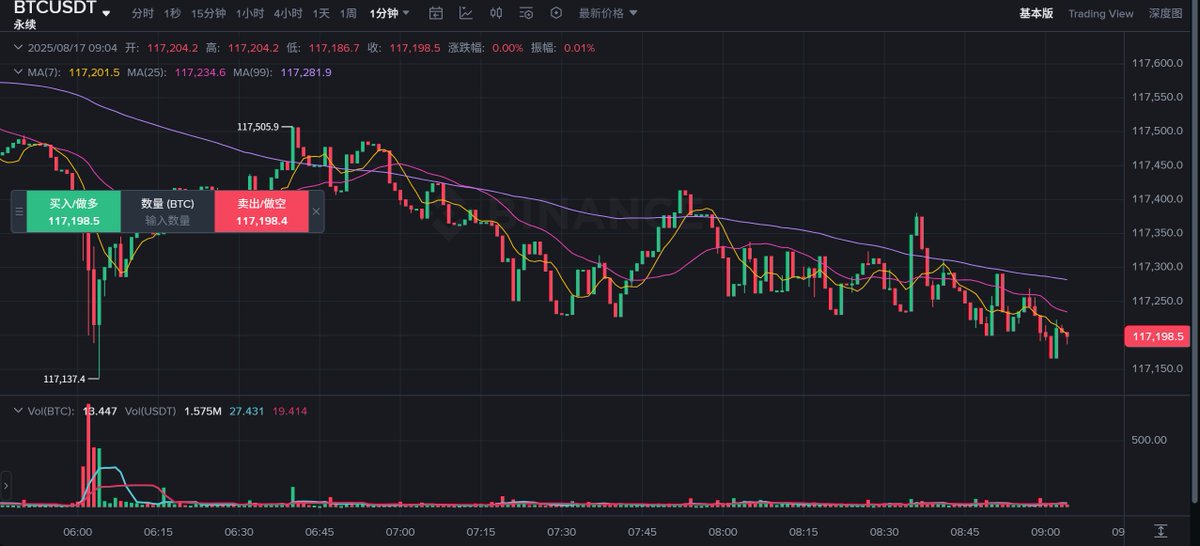Click the 涨跌幅 0.00% value
This screenshot has width=1200, height=546.
pyautogui.click(x=507, y=48)
